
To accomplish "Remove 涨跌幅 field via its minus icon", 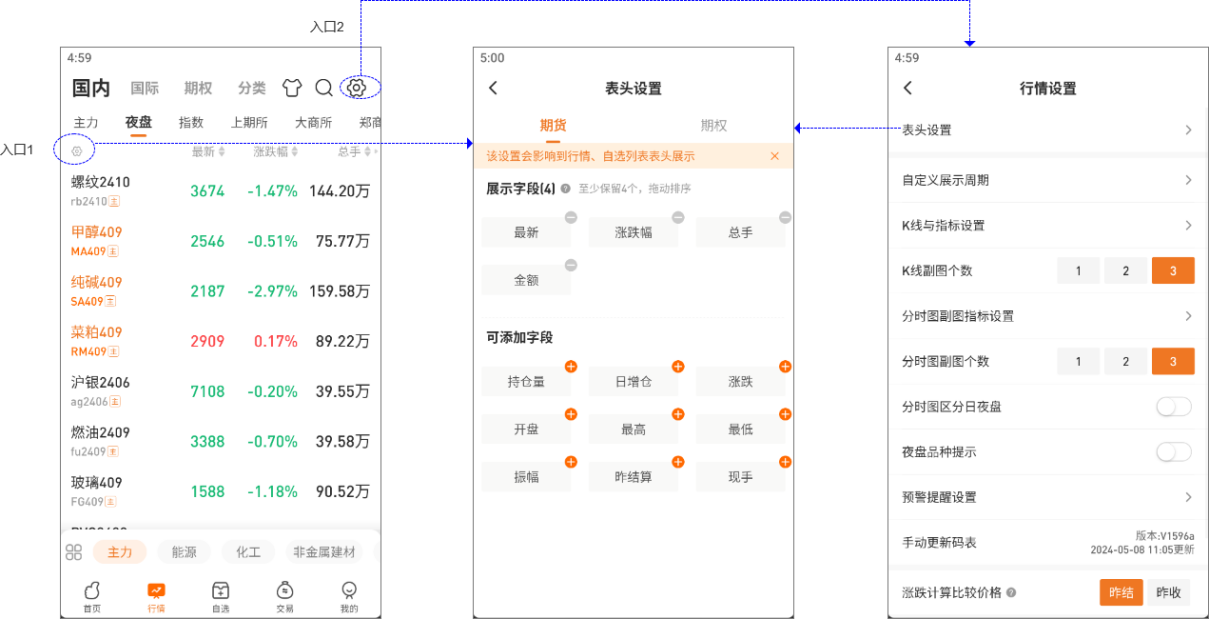I will [678, 217].
